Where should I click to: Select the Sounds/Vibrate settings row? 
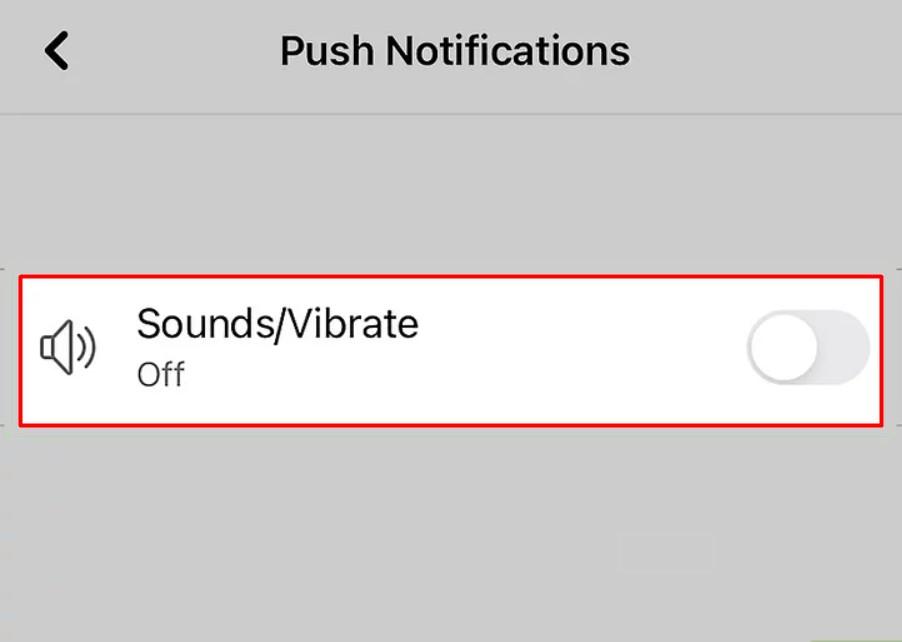click(450, 348)
